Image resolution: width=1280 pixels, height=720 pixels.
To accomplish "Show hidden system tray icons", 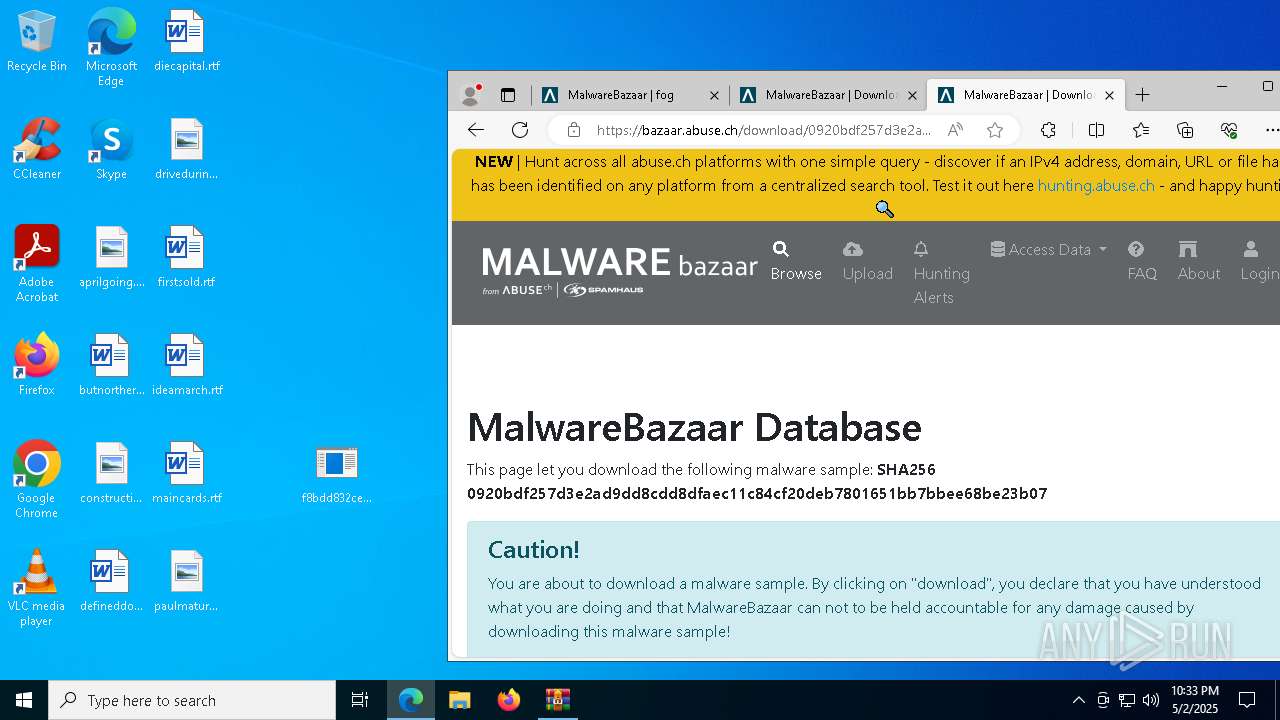I will tap(1078, 700).
